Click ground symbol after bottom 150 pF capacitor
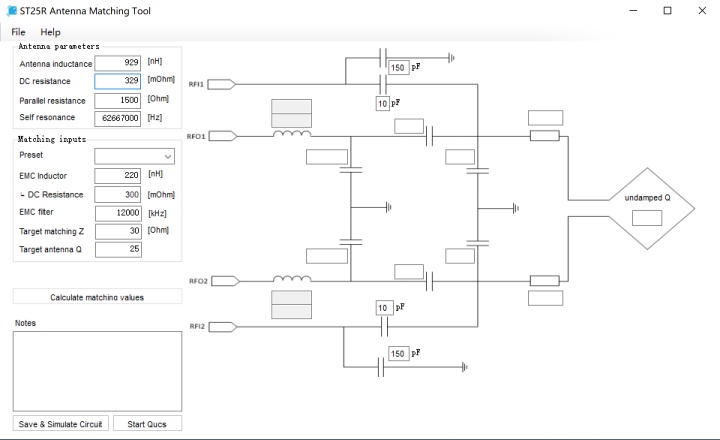Viewport: 720px width, 440px height. pyautogui.click(x=465, y=367)
